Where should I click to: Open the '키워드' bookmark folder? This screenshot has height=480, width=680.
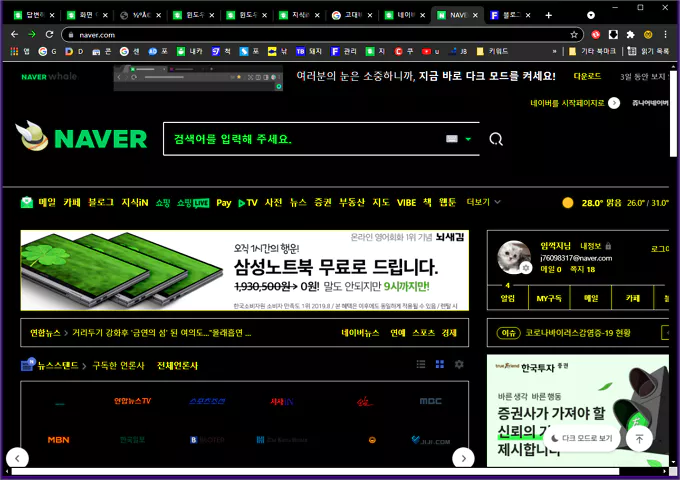pos(493,51)
